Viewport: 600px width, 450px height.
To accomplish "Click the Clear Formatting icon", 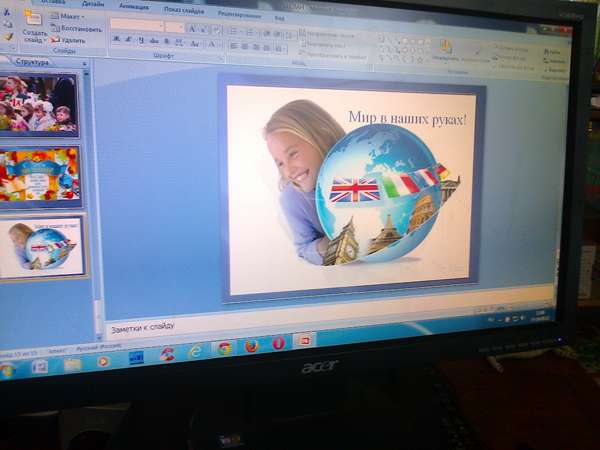I will coord(217,30).
